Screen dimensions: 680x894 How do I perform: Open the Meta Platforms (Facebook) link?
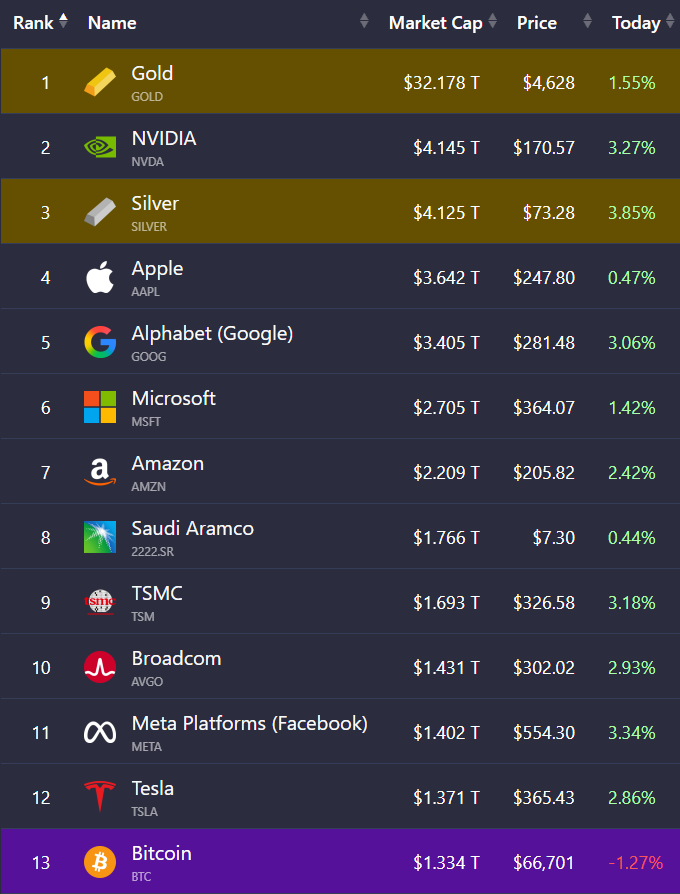(x=250, y=724)
